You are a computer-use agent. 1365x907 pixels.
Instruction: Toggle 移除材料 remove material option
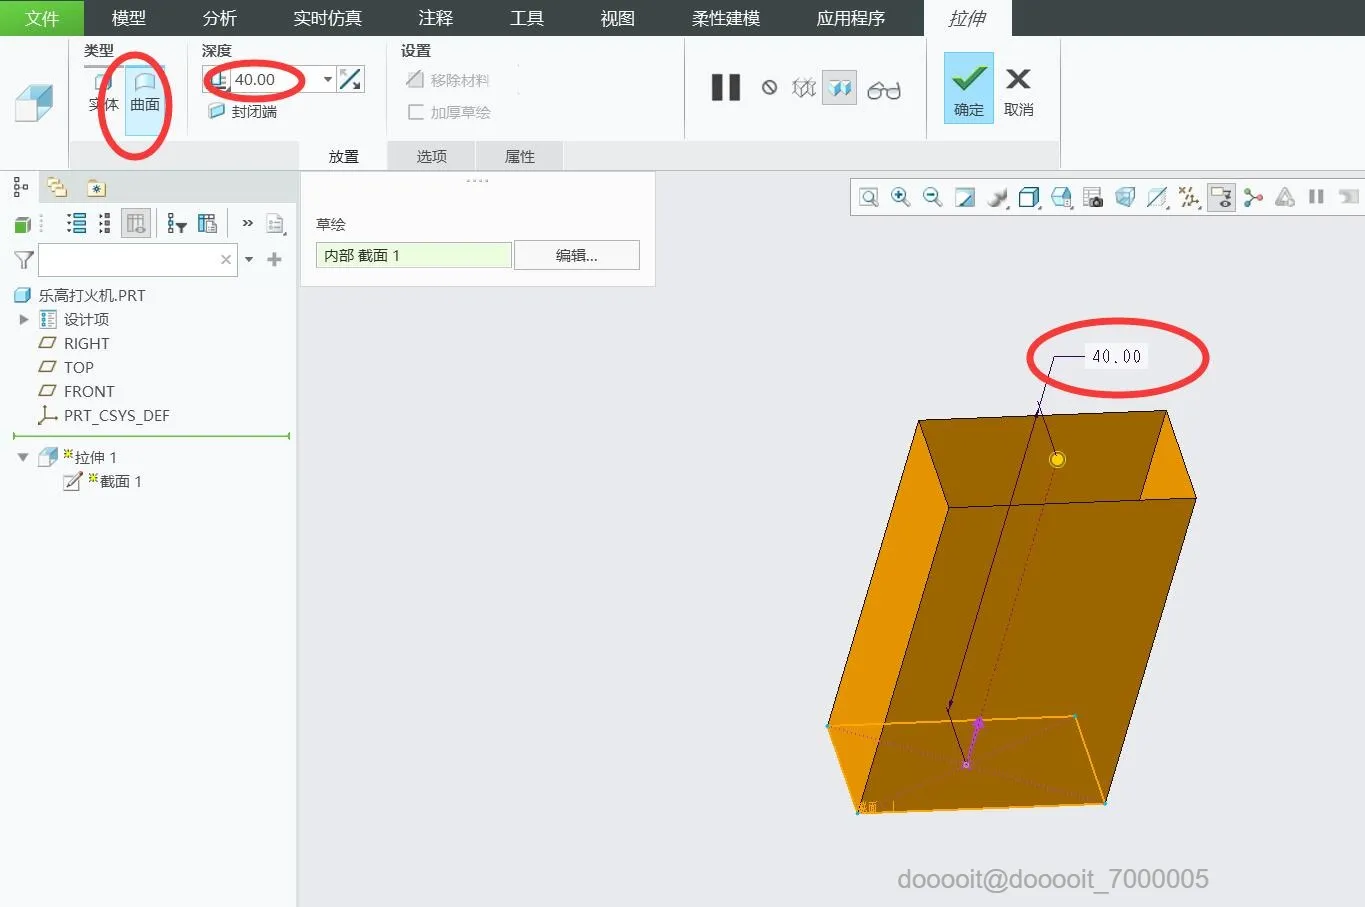click(448, 80)
